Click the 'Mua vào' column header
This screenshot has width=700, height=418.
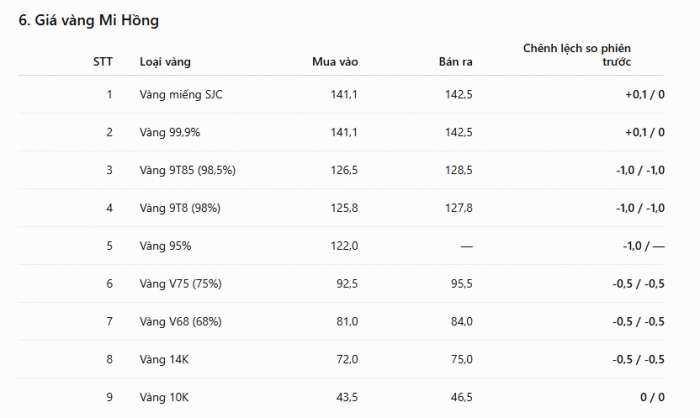point(335,62)
